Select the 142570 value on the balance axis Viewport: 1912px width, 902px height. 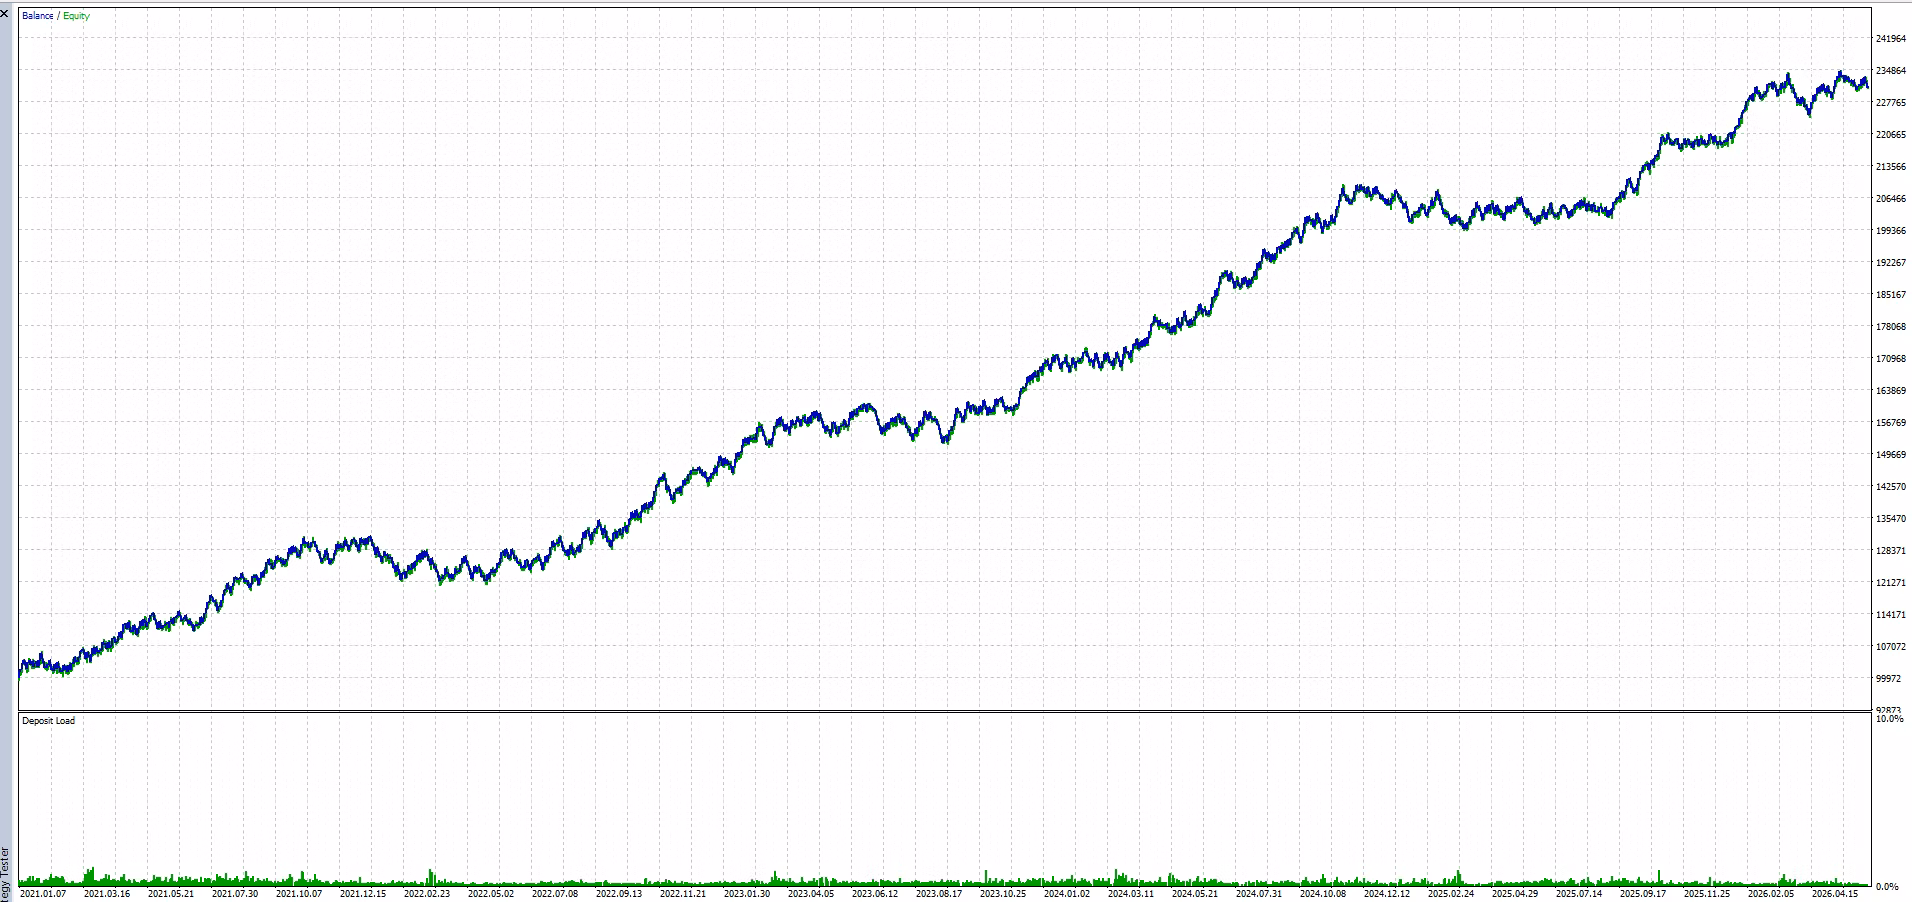pyautogui.click(x=1890, y=487)
